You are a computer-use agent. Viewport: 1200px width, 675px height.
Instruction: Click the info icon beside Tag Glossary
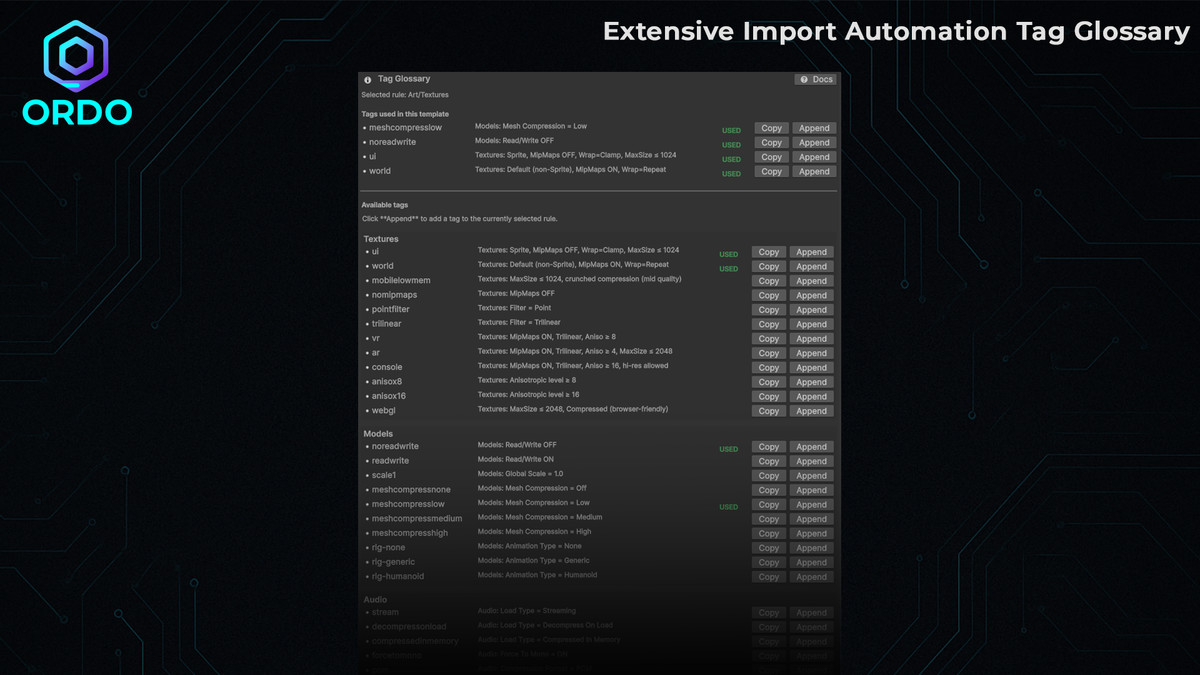tap(367, 78)
